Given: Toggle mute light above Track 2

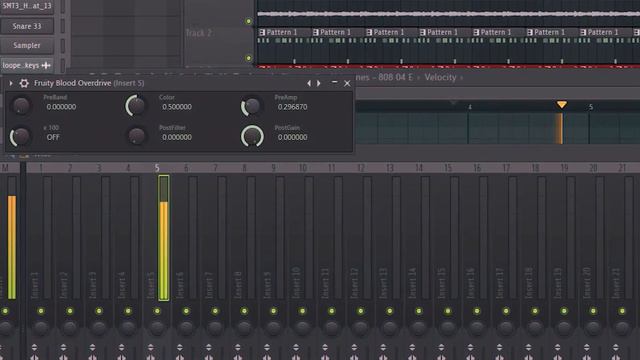Looking at the screenshot, I should click(248, 21).
